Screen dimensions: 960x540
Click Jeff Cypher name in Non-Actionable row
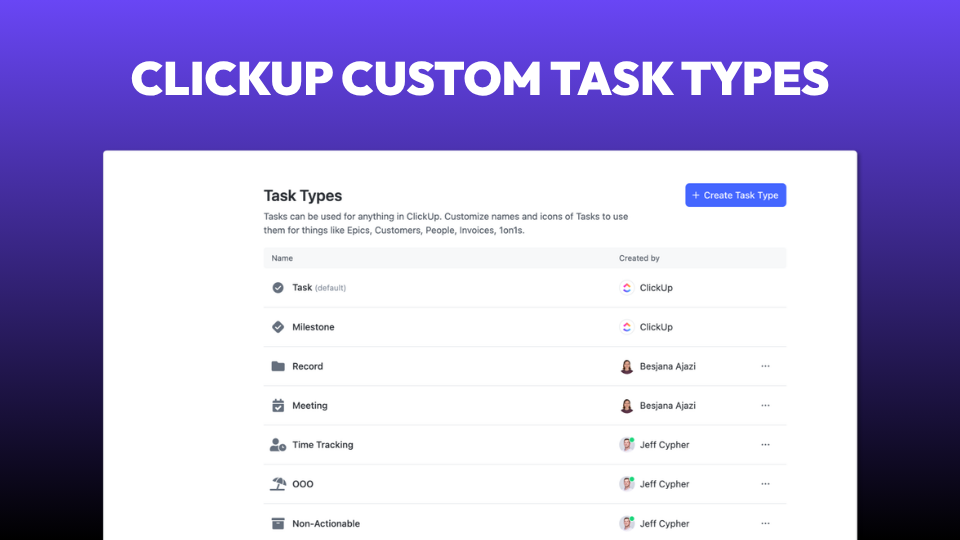pyautogui.click(x=664, y=523)
